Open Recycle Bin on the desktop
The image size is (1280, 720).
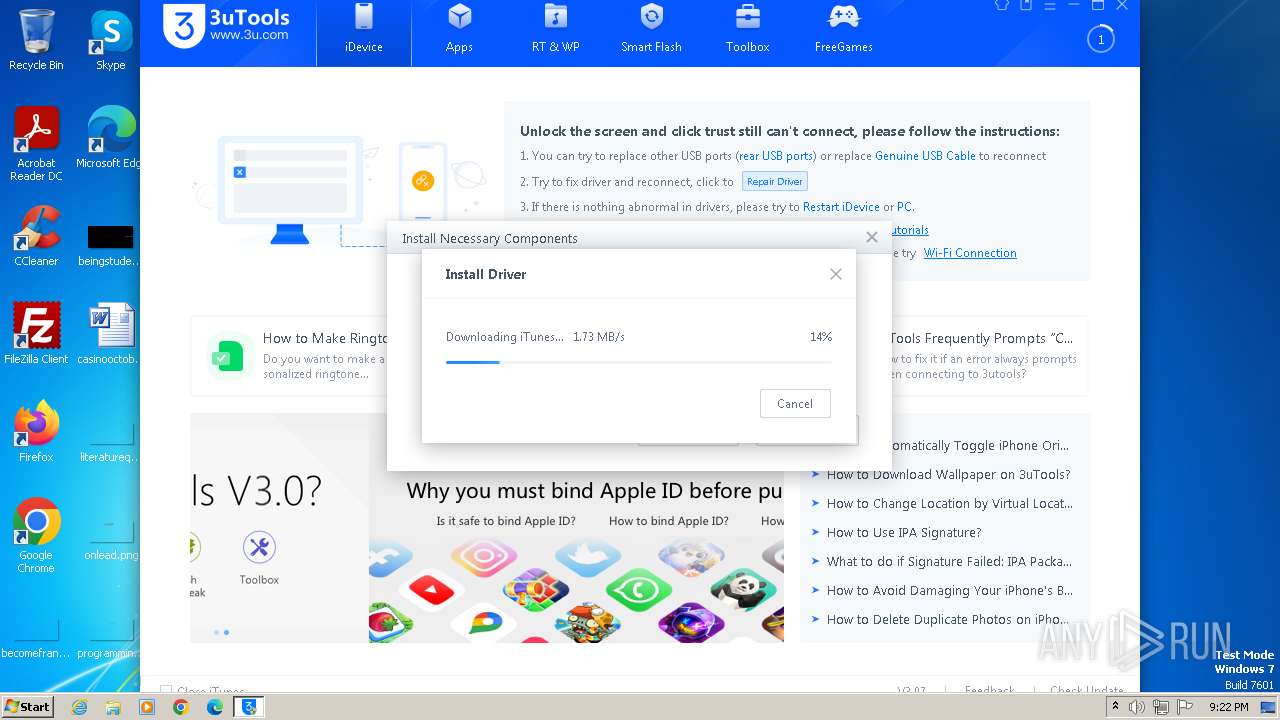(36, 40)
